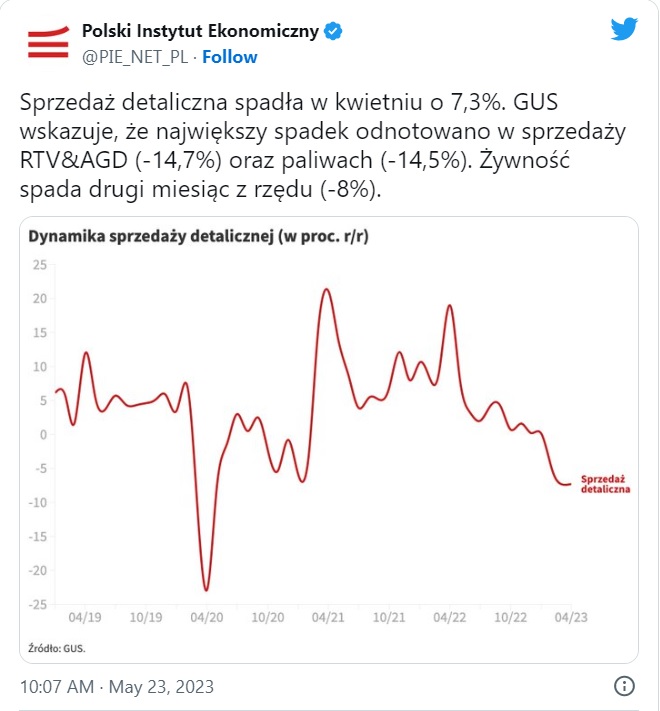Viewport: 660px width, 711px height.
Task: Click the red Sprzedaż detaliczna series label
Action: click(605, 485)
